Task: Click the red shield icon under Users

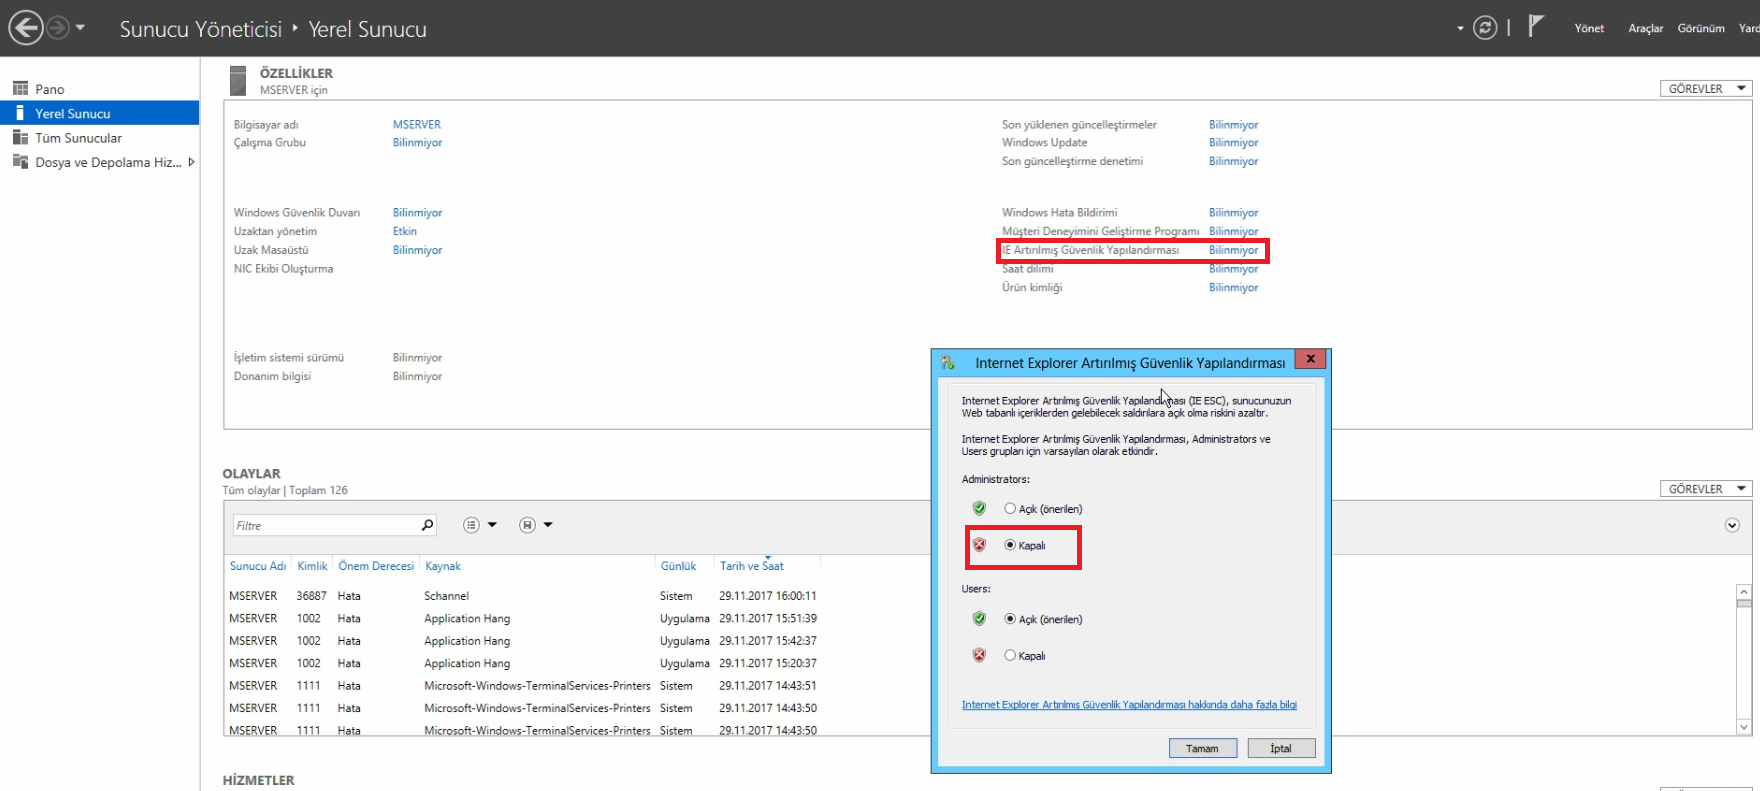Action: point(979,656)
